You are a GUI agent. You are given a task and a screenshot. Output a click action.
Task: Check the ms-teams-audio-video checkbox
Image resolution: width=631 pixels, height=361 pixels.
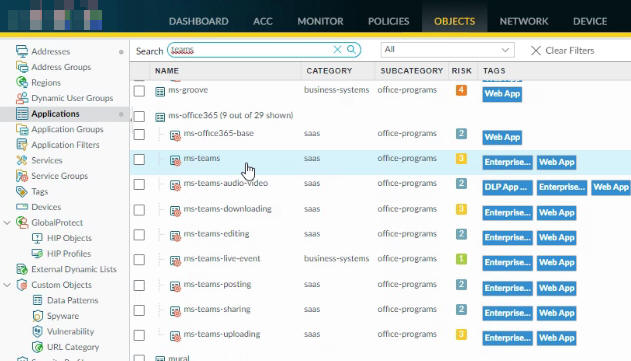point(139,184)
